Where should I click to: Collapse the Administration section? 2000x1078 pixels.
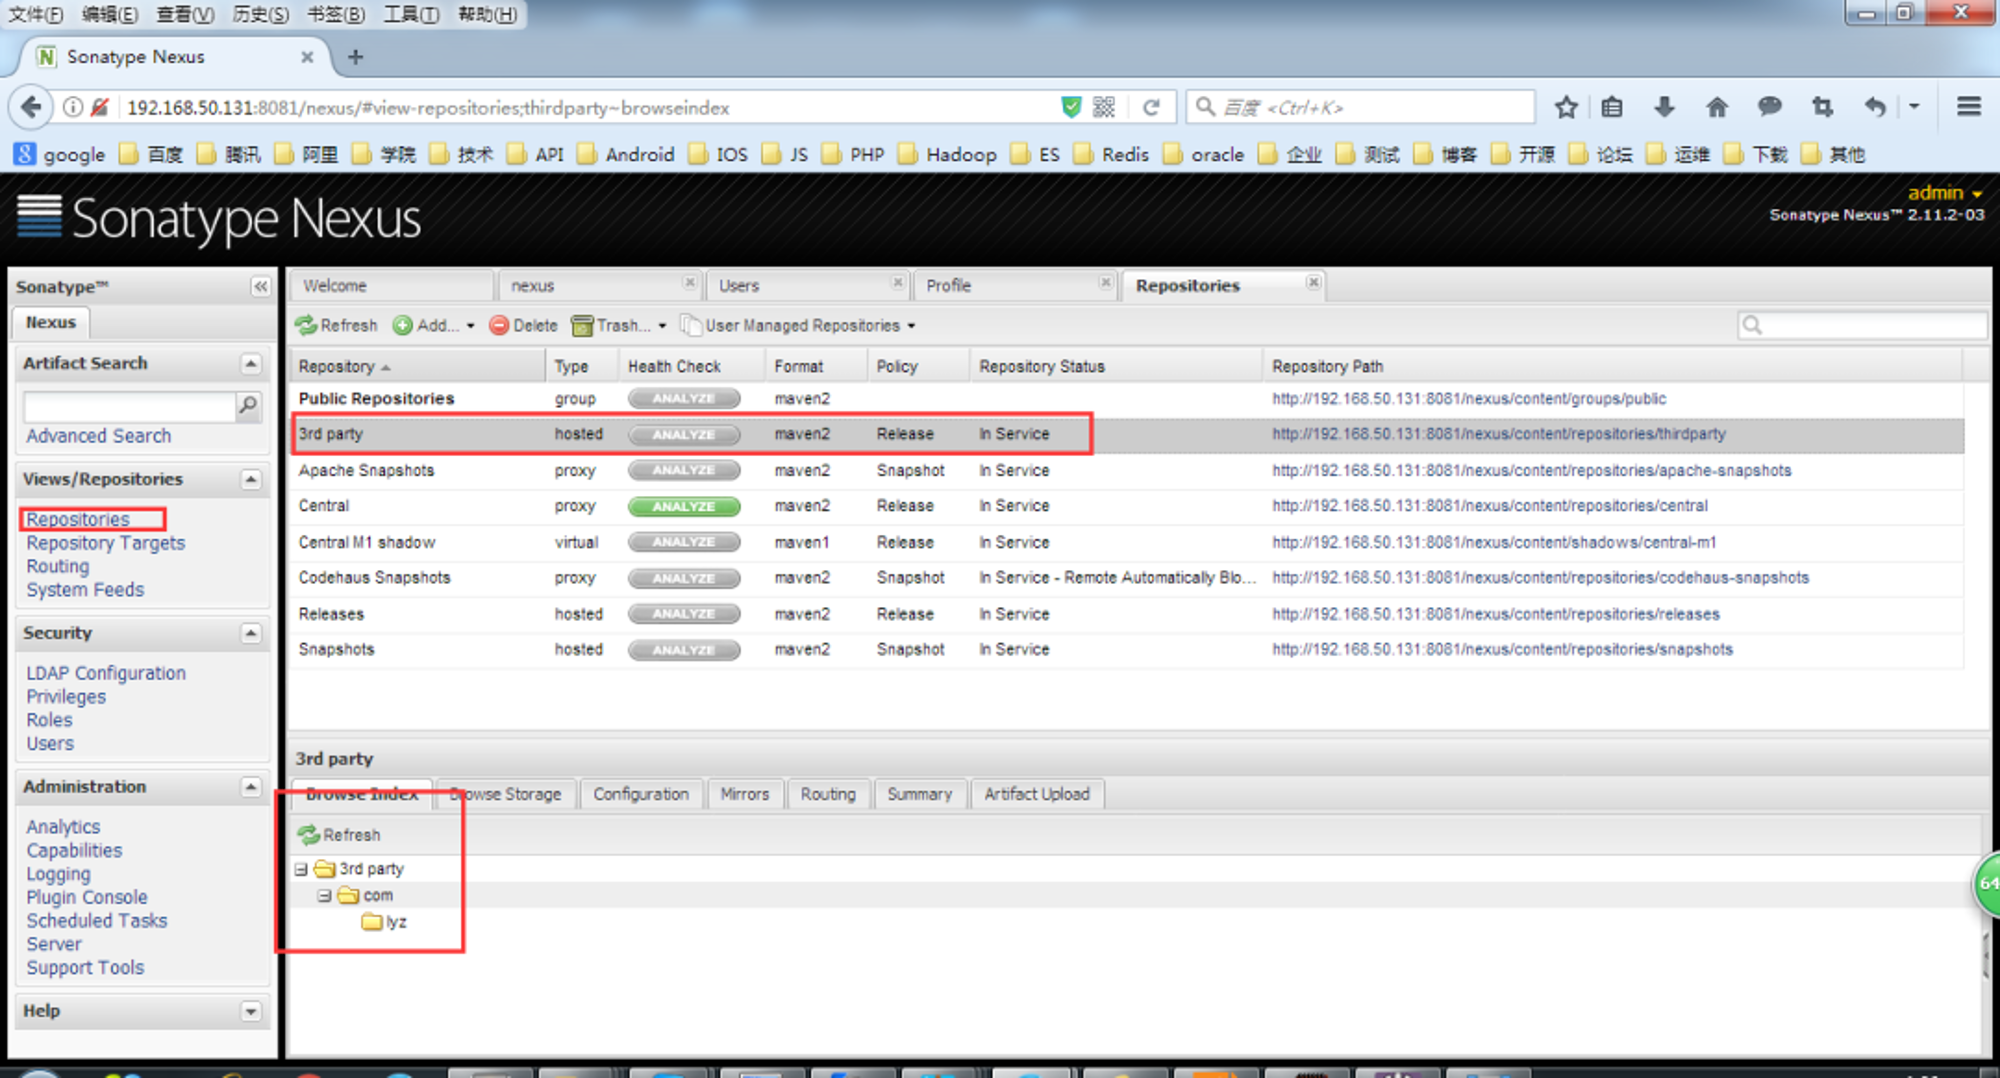[x=251, y=788]
